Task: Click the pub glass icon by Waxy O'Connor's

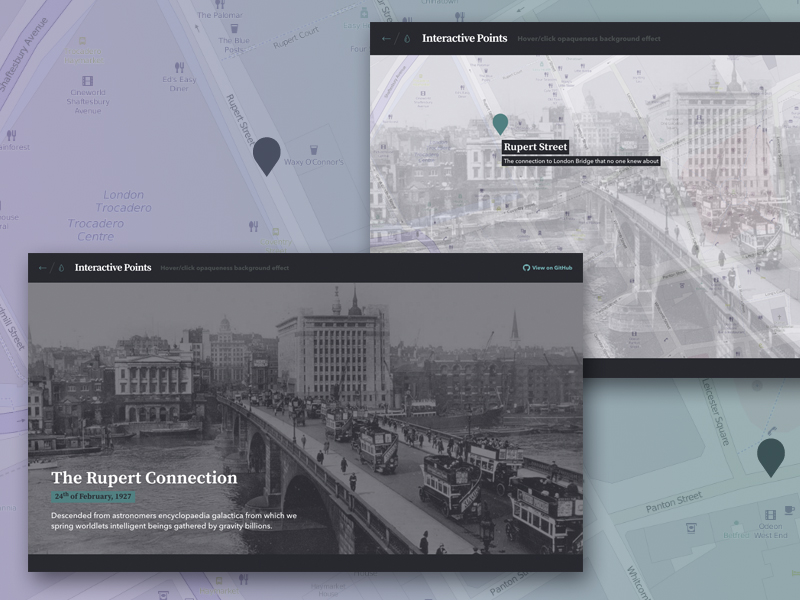Action: tap(314, 149)
